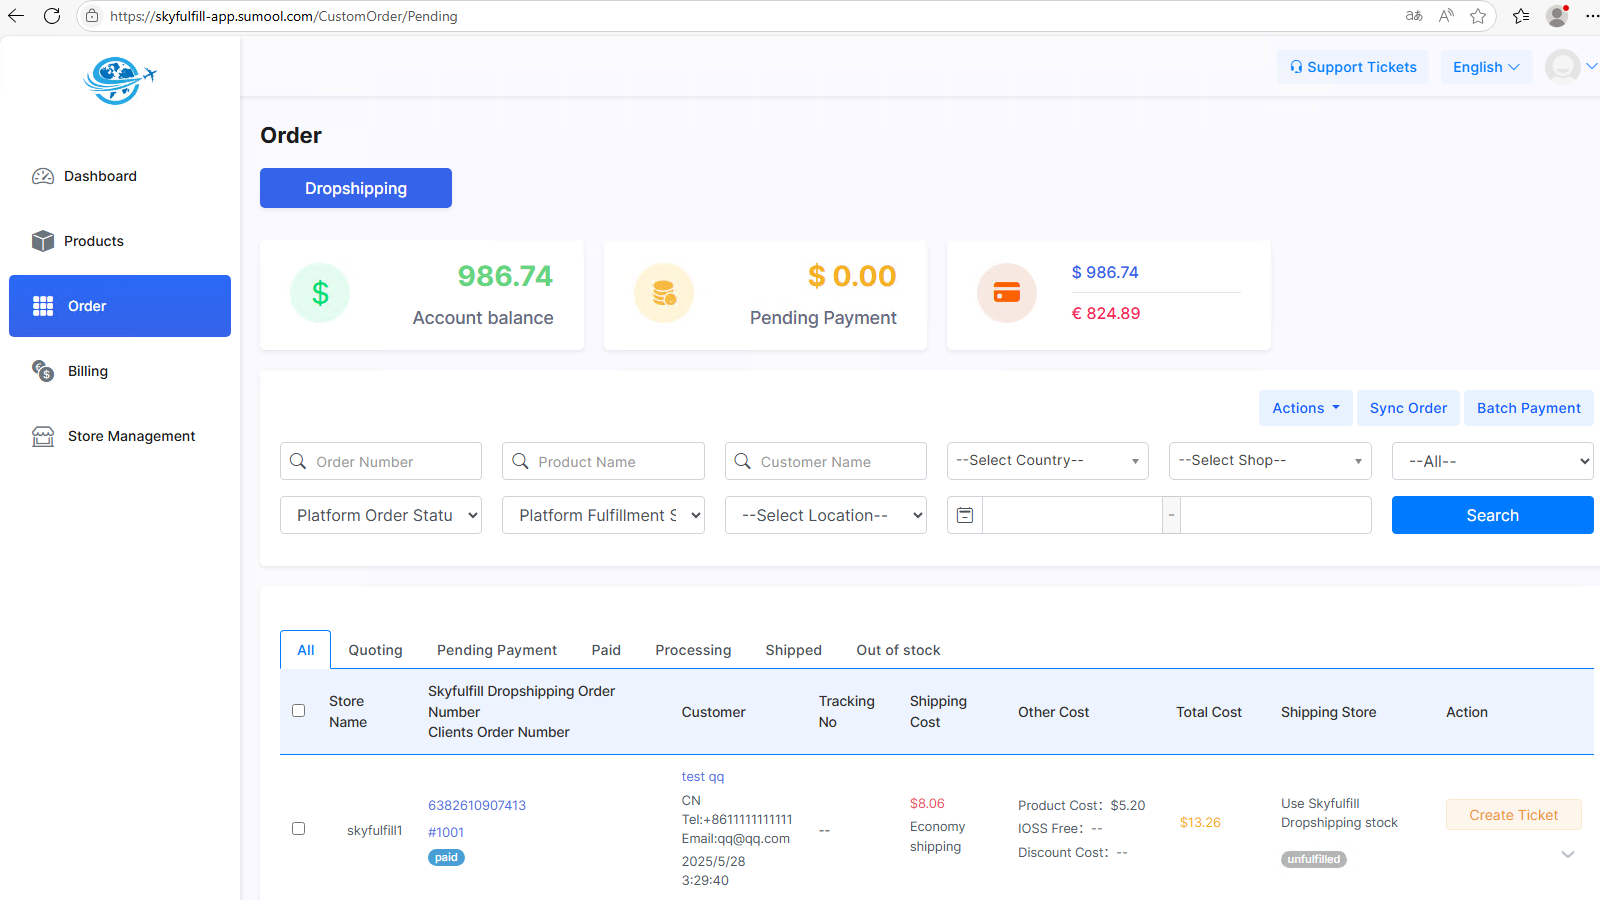Toggle the select-all orders checkbox in header

point(298,711)
